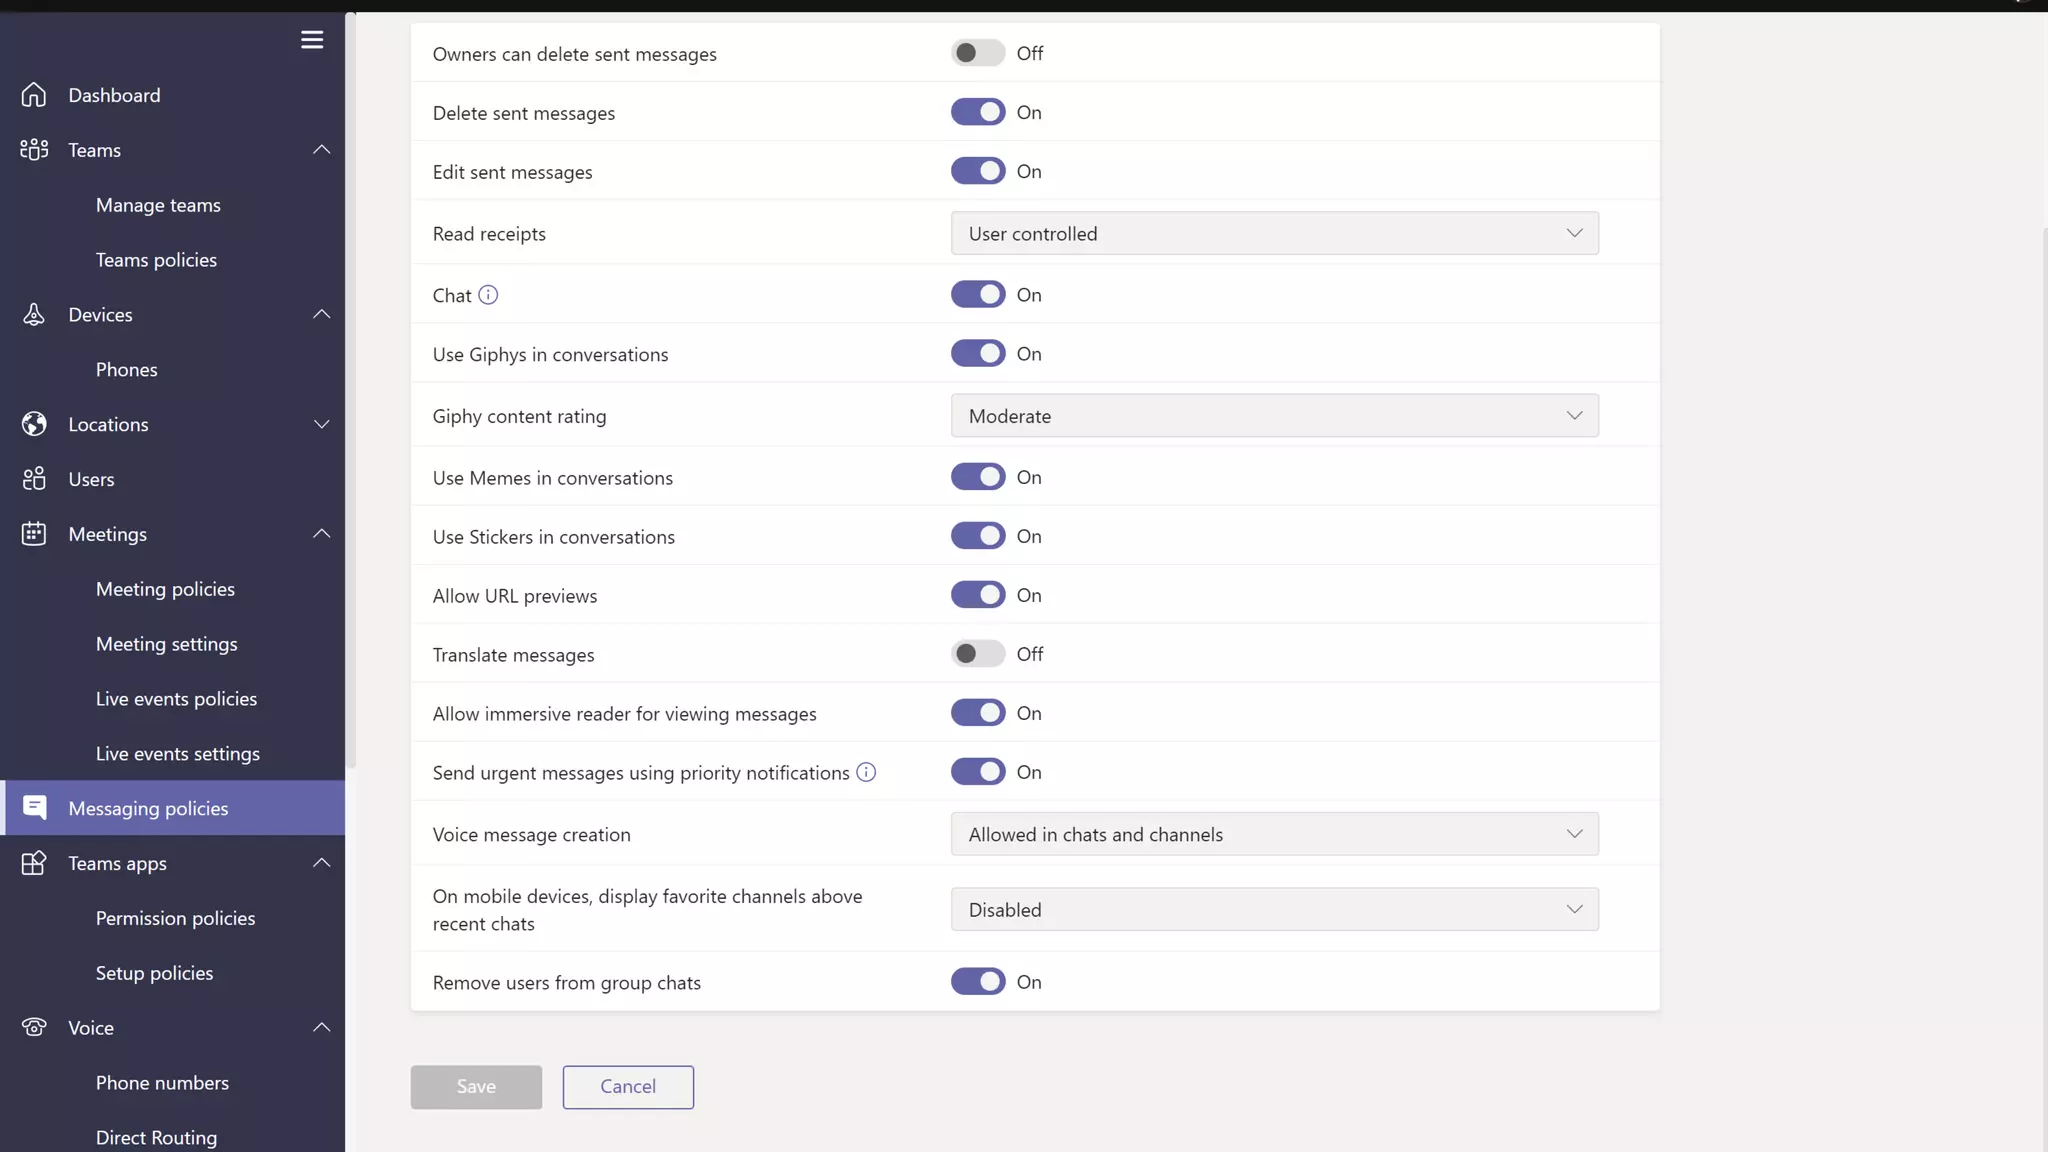
Task: Click info icon next to Chat
Action: pos(488,295)
